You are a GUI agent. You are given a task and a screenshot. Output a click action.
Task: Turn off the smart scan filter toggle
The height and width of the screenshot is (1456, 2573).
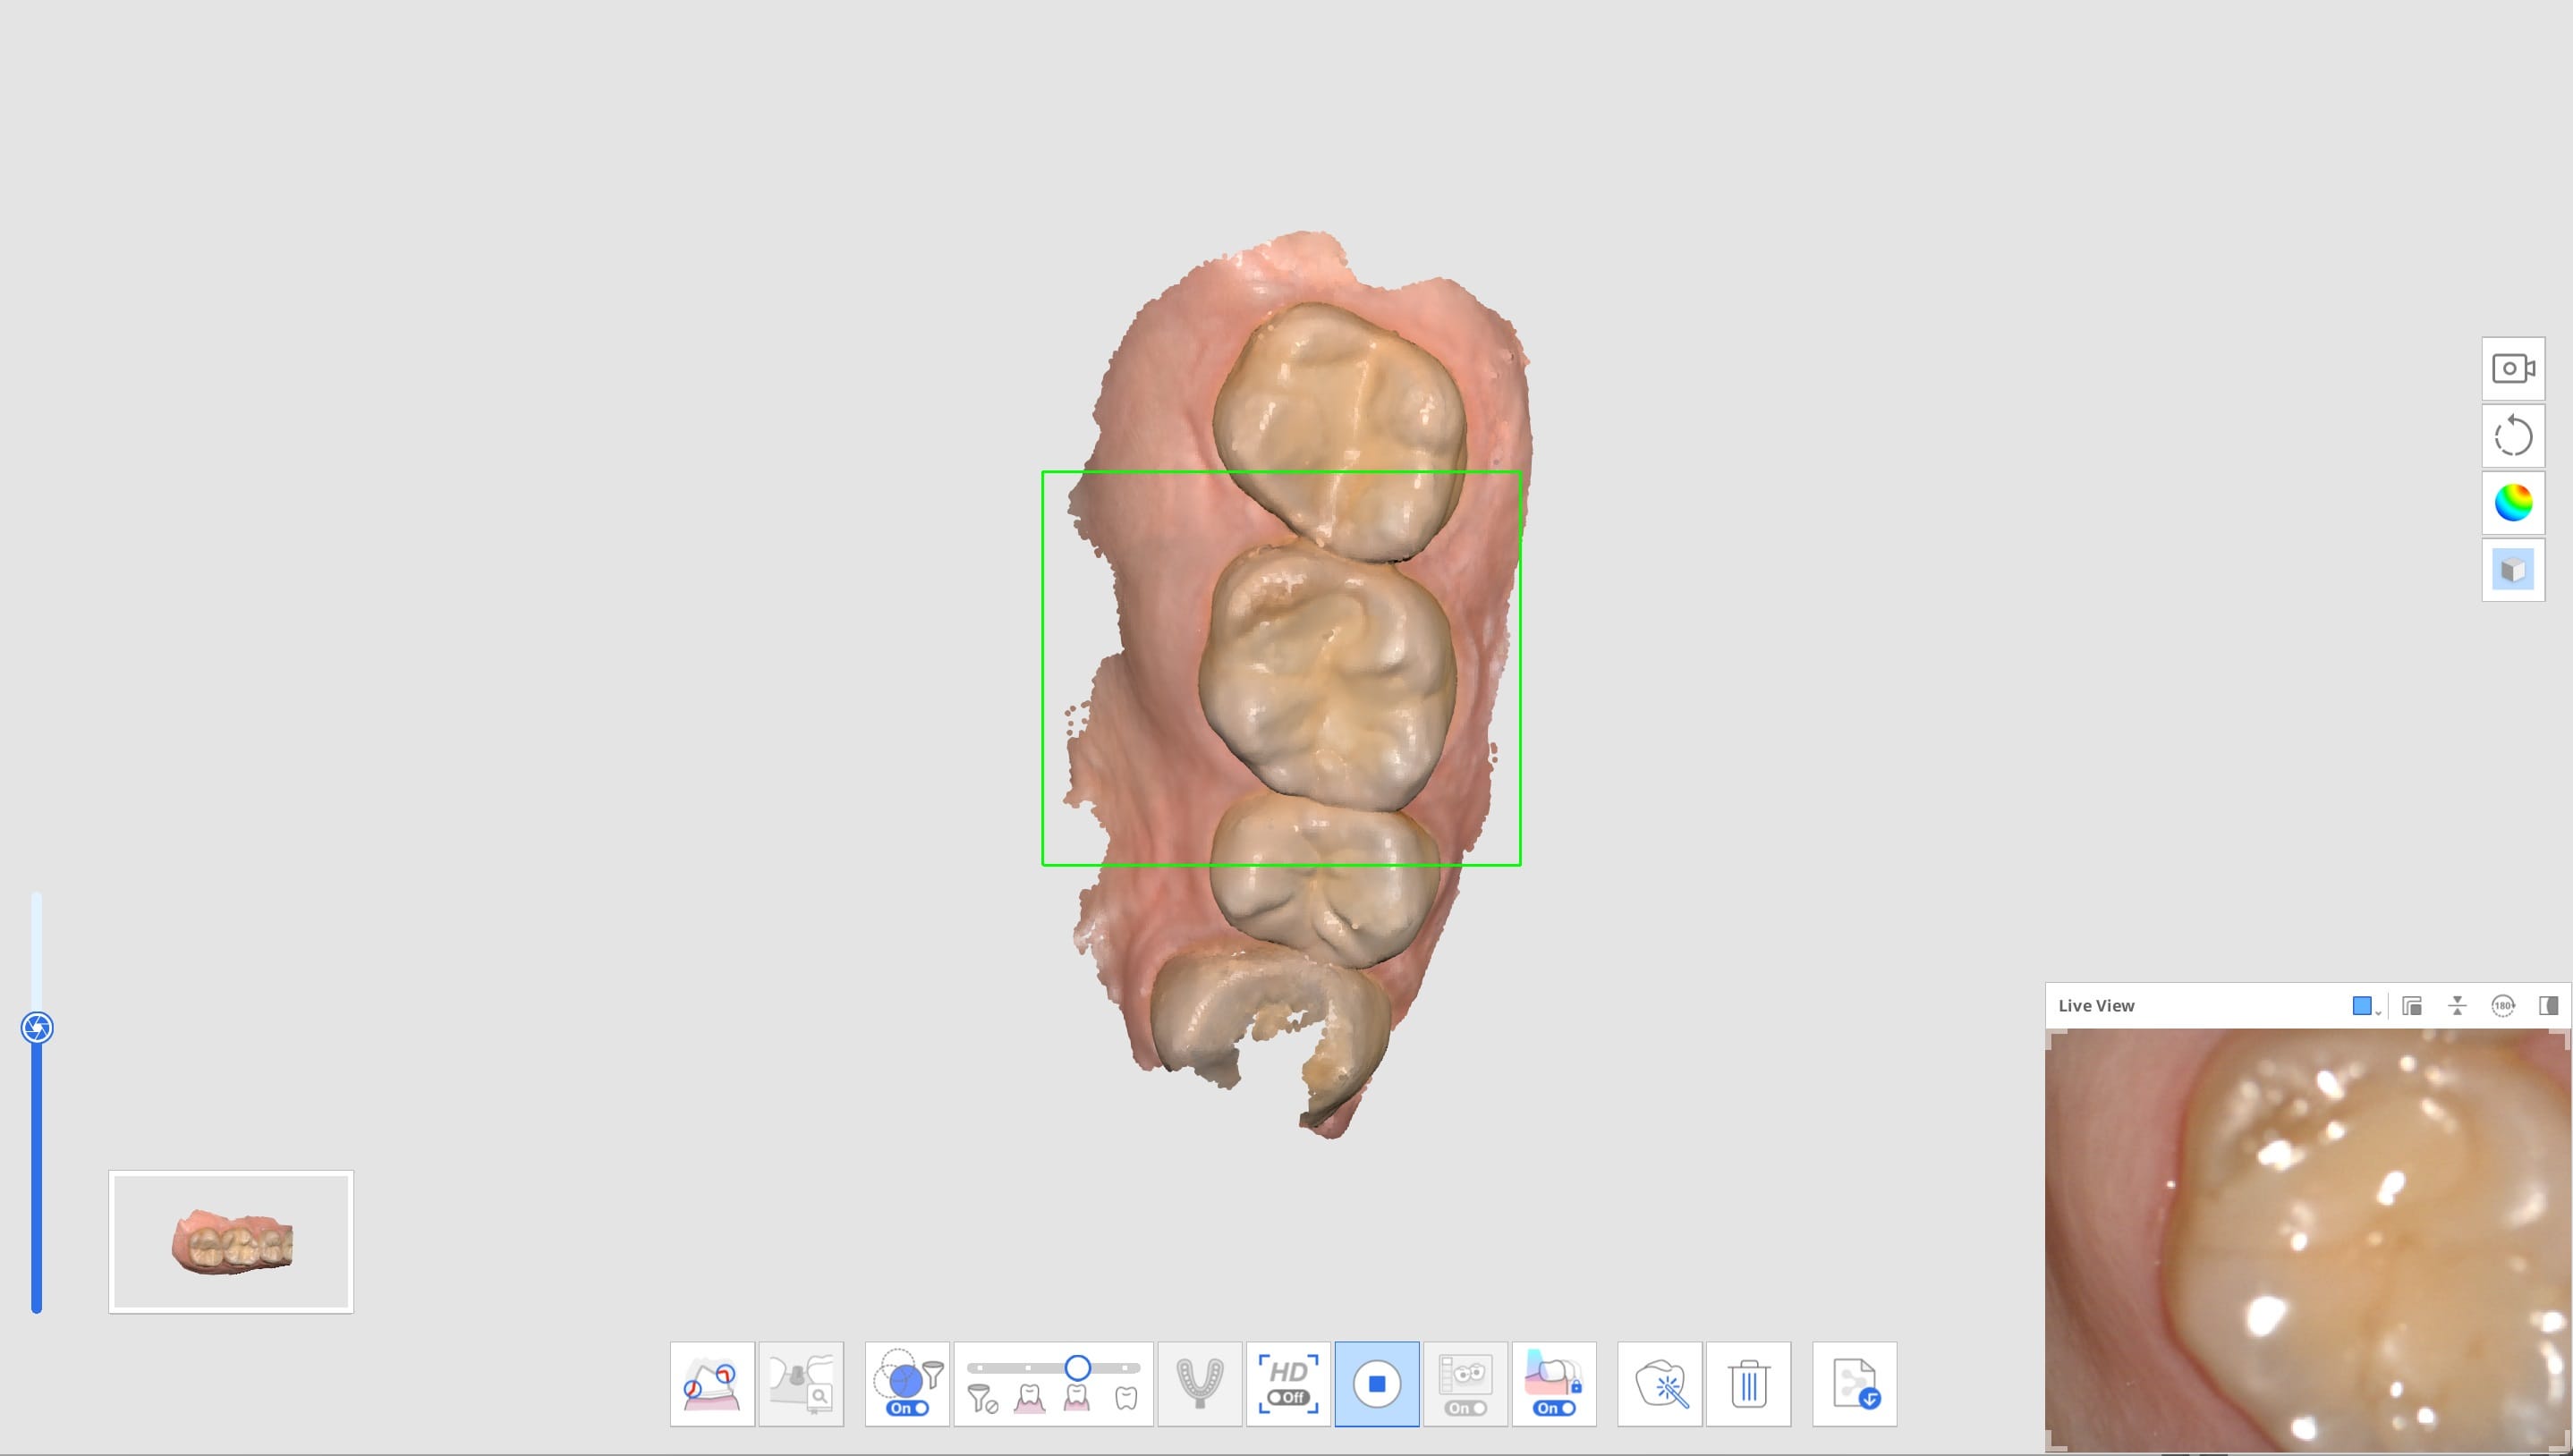point(906,1407)
